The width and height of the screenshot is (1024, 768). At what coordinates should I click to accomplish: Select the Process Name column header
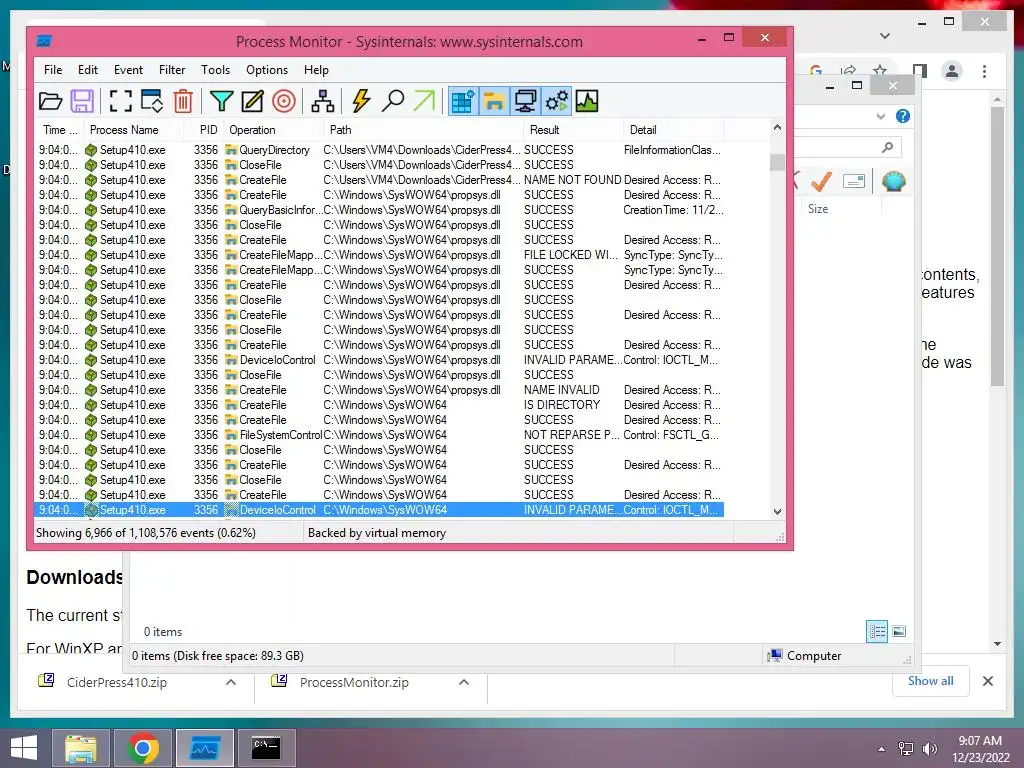point(133,130)
